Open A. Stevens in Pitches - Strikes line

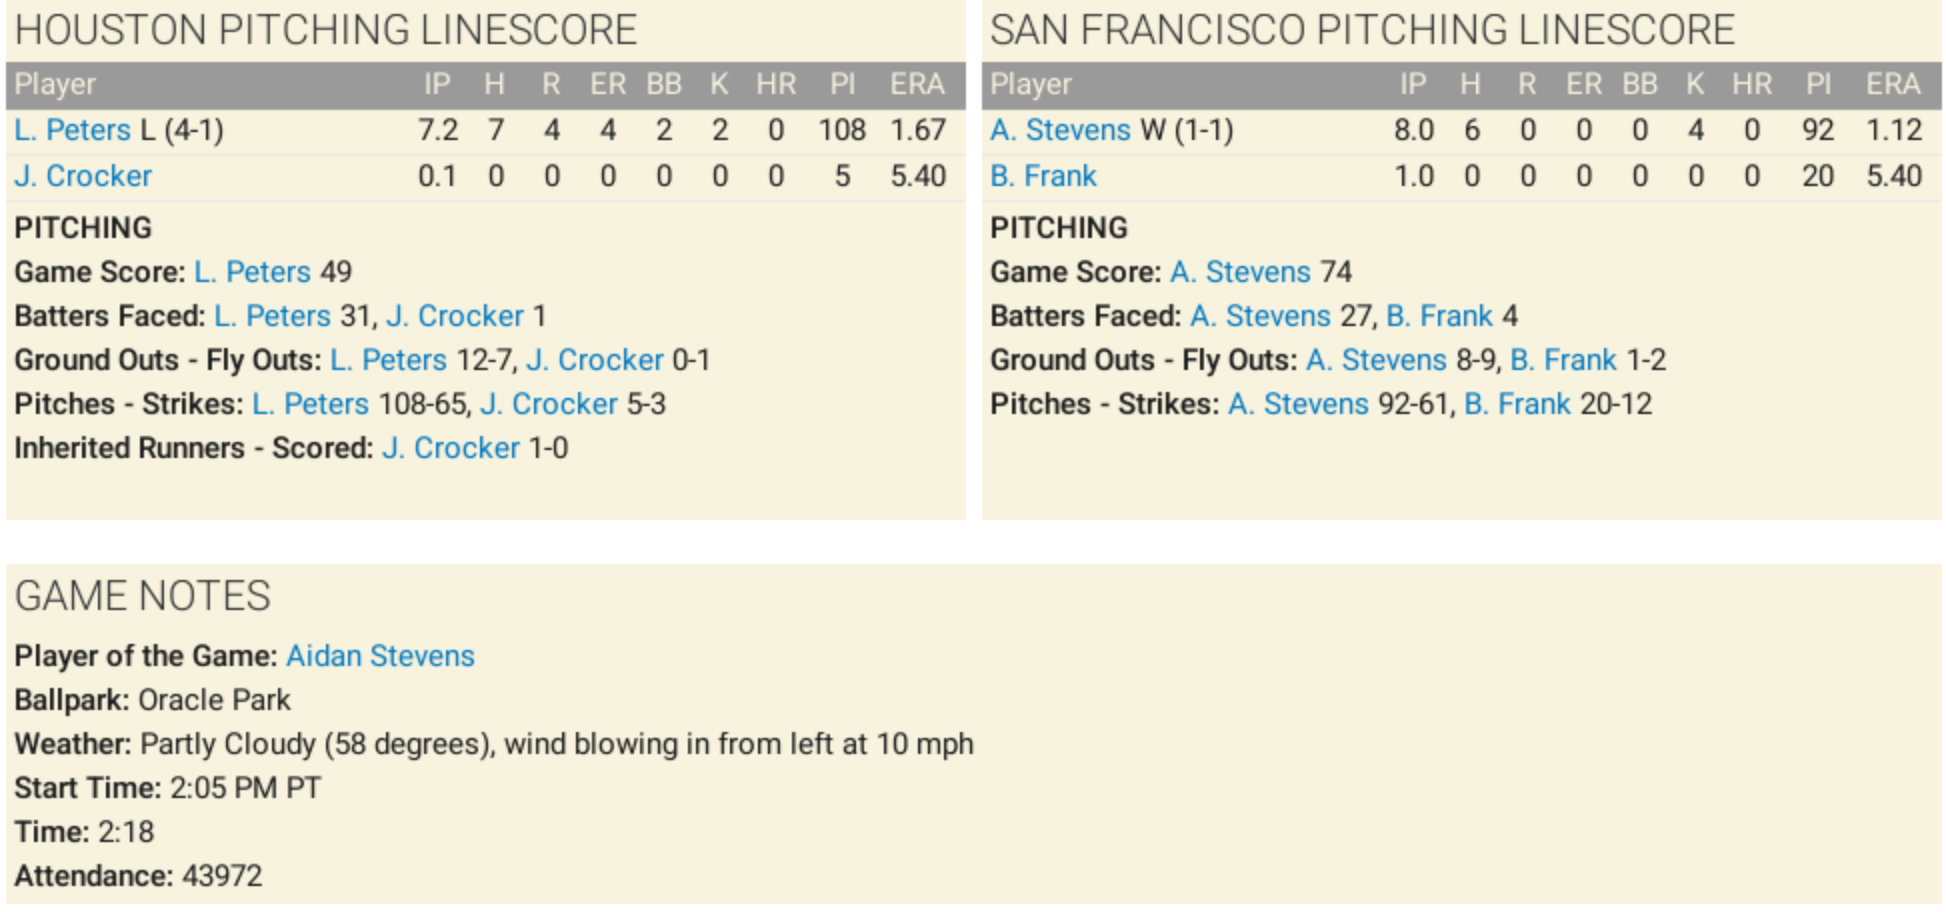click(x=1298, y=404)
